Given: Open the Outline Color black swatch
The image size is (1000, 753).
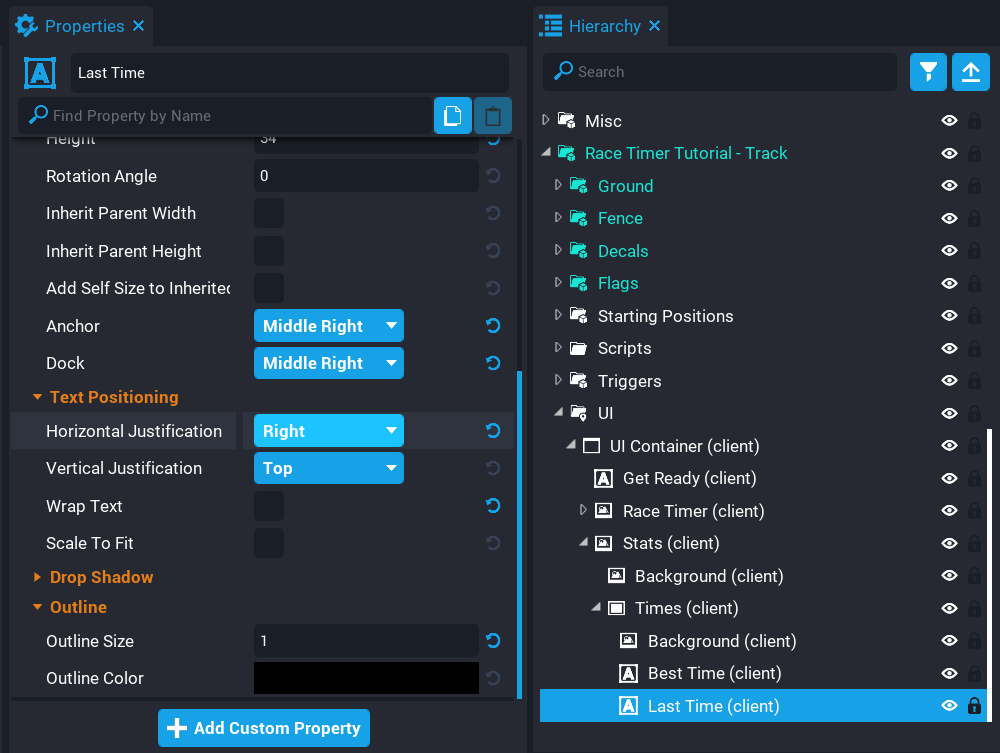Looking at the screenshot, I should (366, 678).
